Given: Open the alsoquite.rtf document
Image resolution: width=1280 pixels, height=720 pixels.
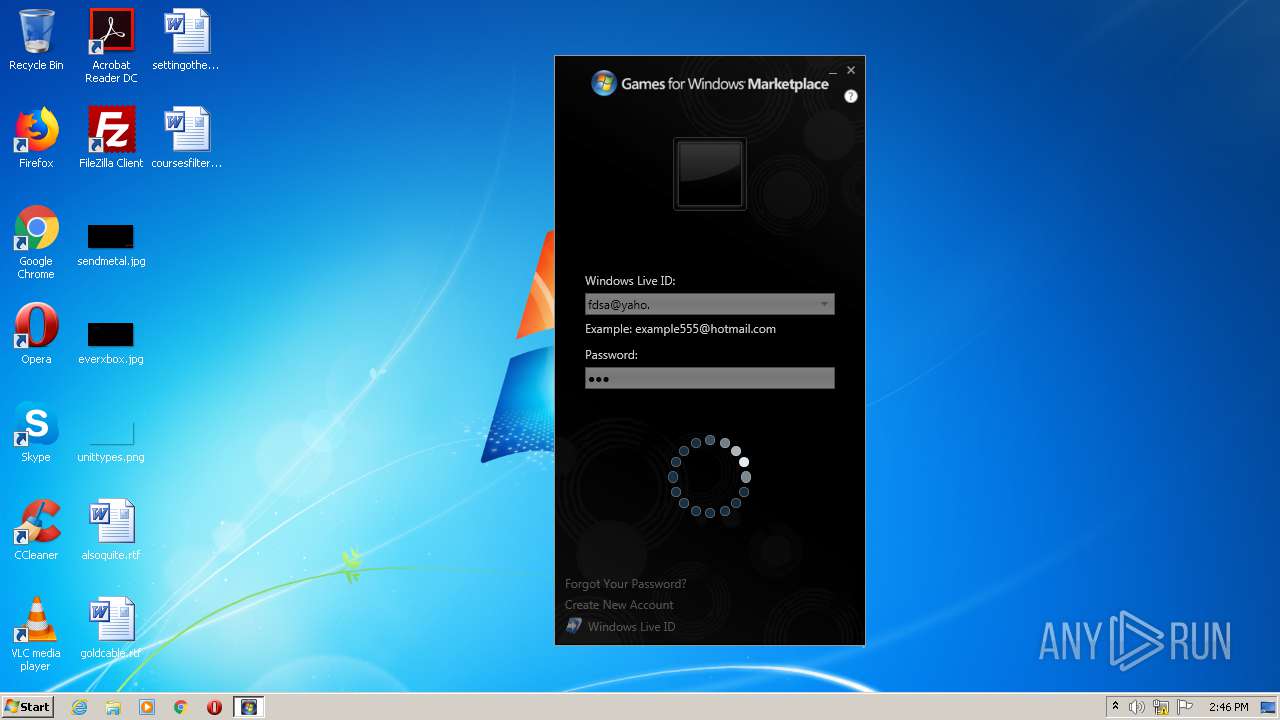Looking at the screenshot, I should coord(111,530).
